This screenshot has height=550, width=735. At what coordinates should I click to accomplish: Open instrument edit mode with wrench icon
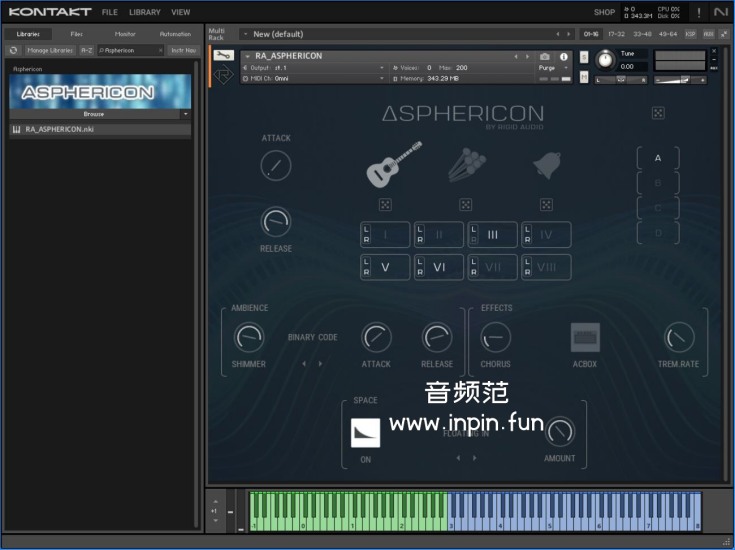[x=224, y=56]
